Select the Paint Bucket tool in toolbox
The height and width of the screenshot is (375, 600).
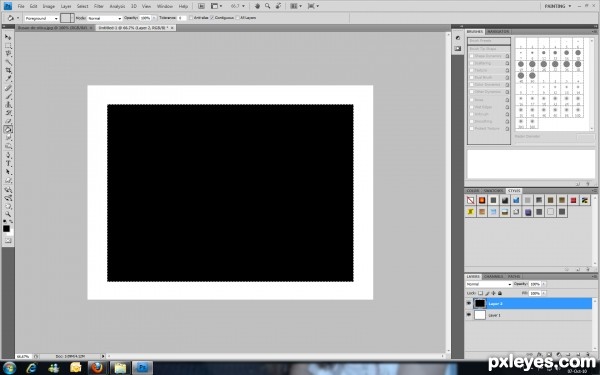(8, 130)
